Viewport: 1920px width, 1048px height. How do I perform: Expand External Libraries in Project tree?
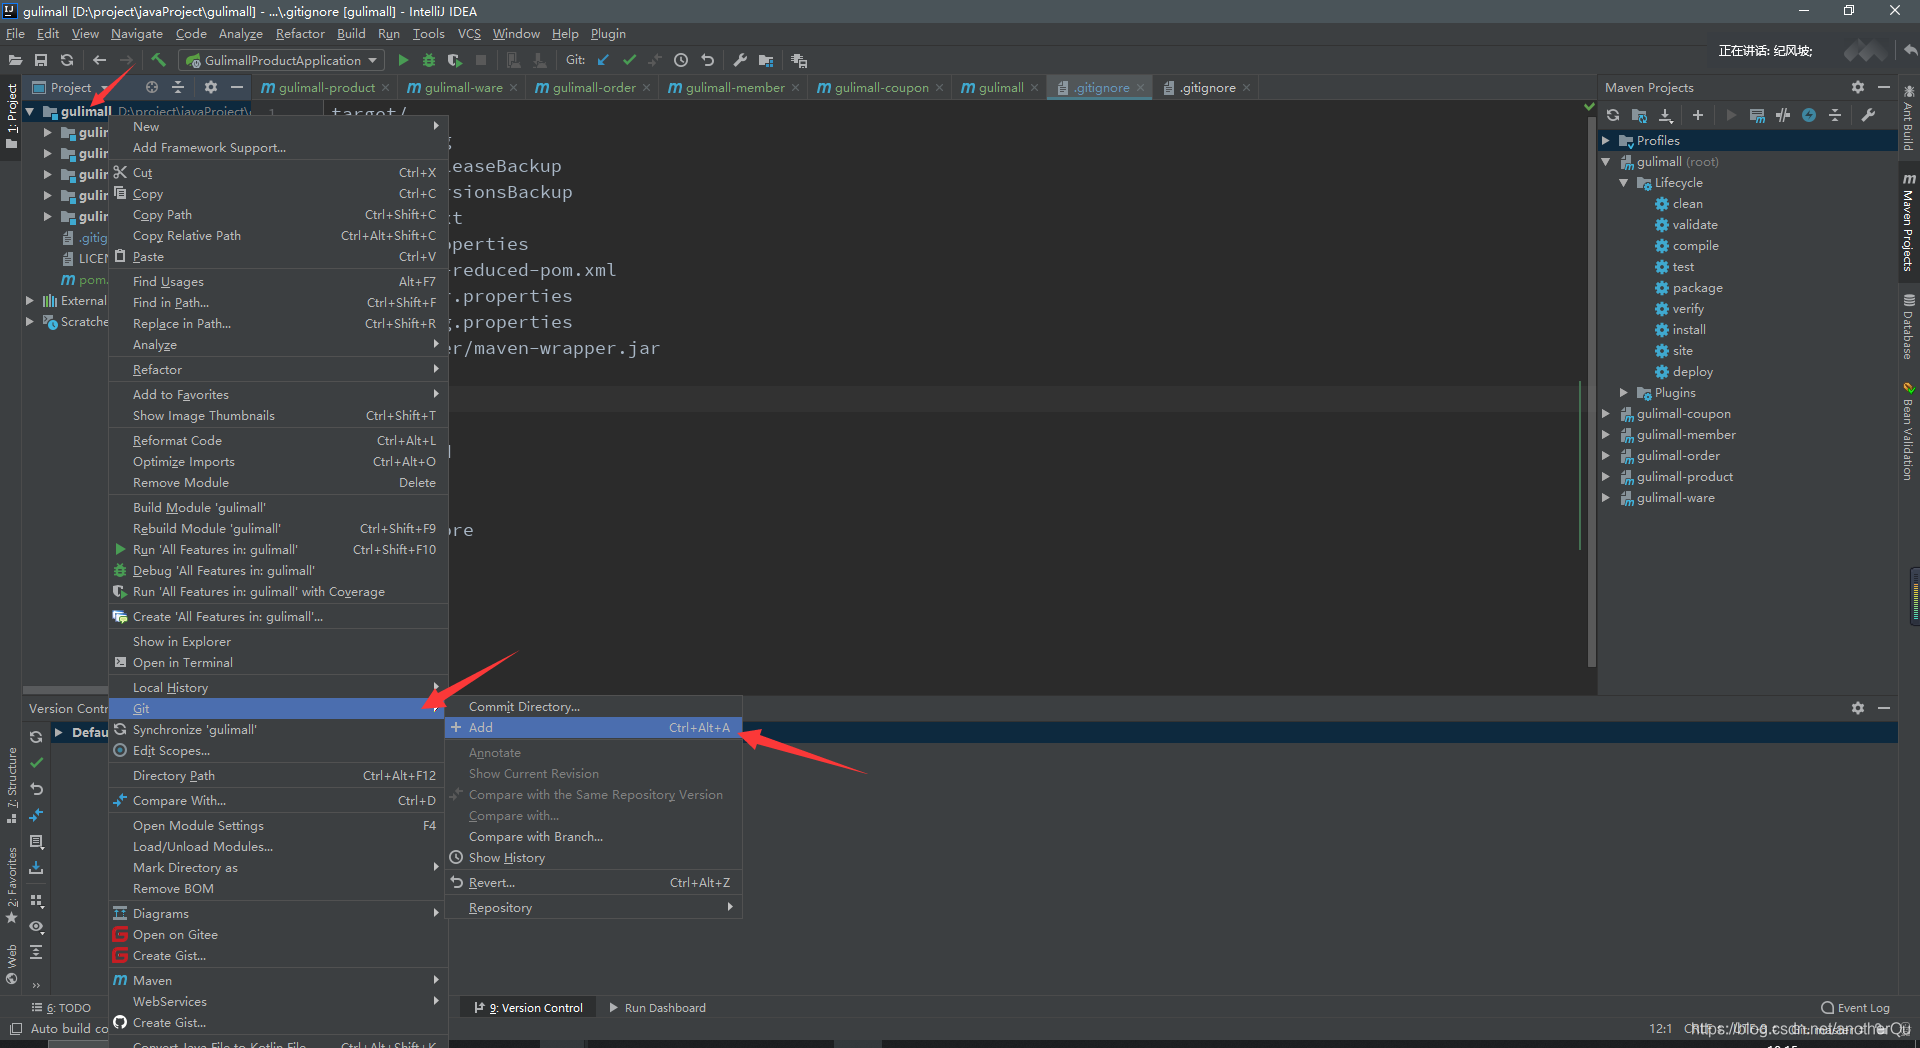pyautogui.click(x=30, y=301)
